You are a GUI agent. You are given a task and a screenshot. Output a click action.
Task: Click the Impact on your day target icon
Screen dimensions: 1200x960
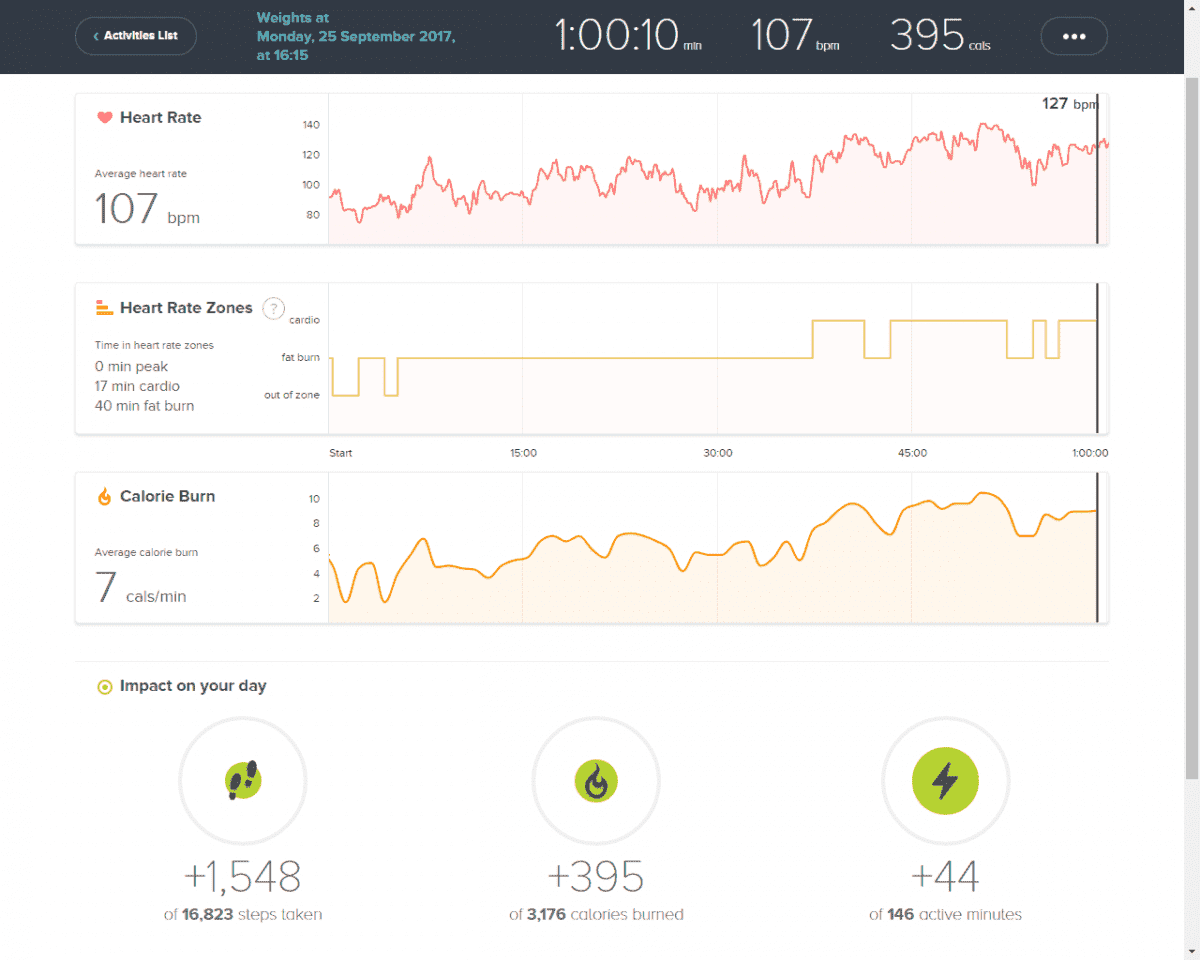(x=104, y=687)
